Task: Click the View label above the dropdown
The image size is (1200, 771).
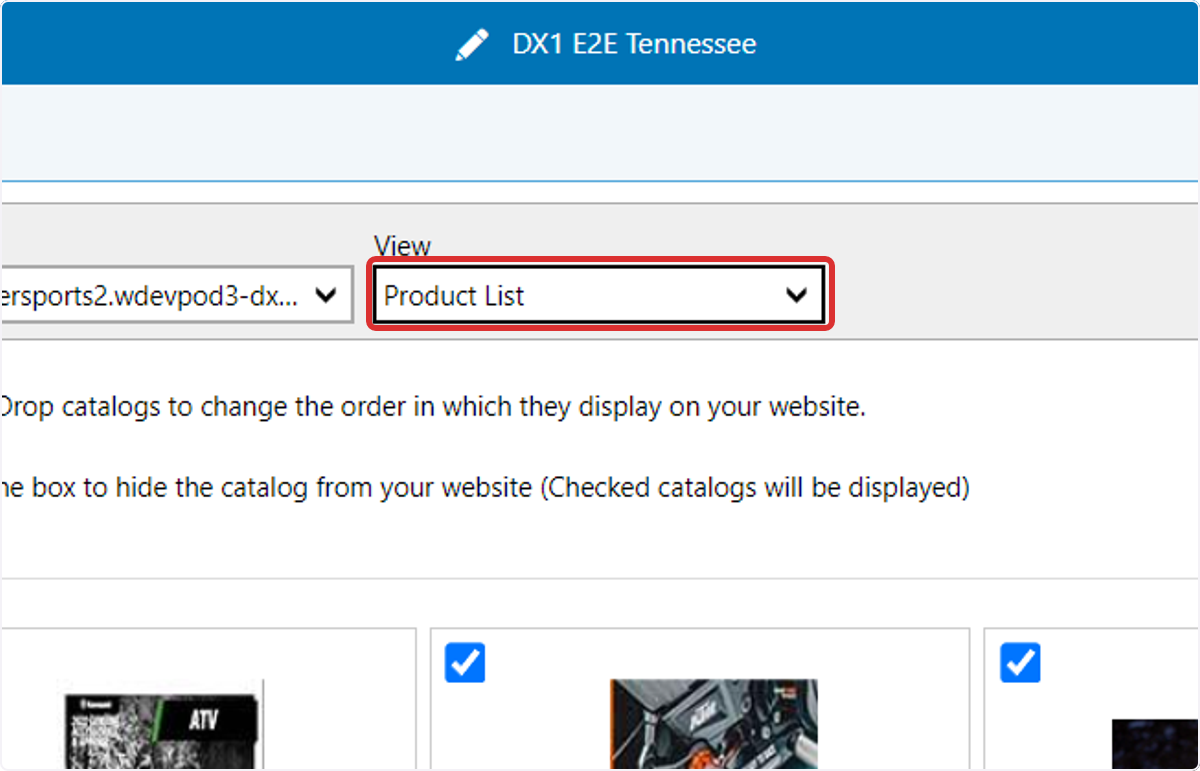Action: point(402,246)
